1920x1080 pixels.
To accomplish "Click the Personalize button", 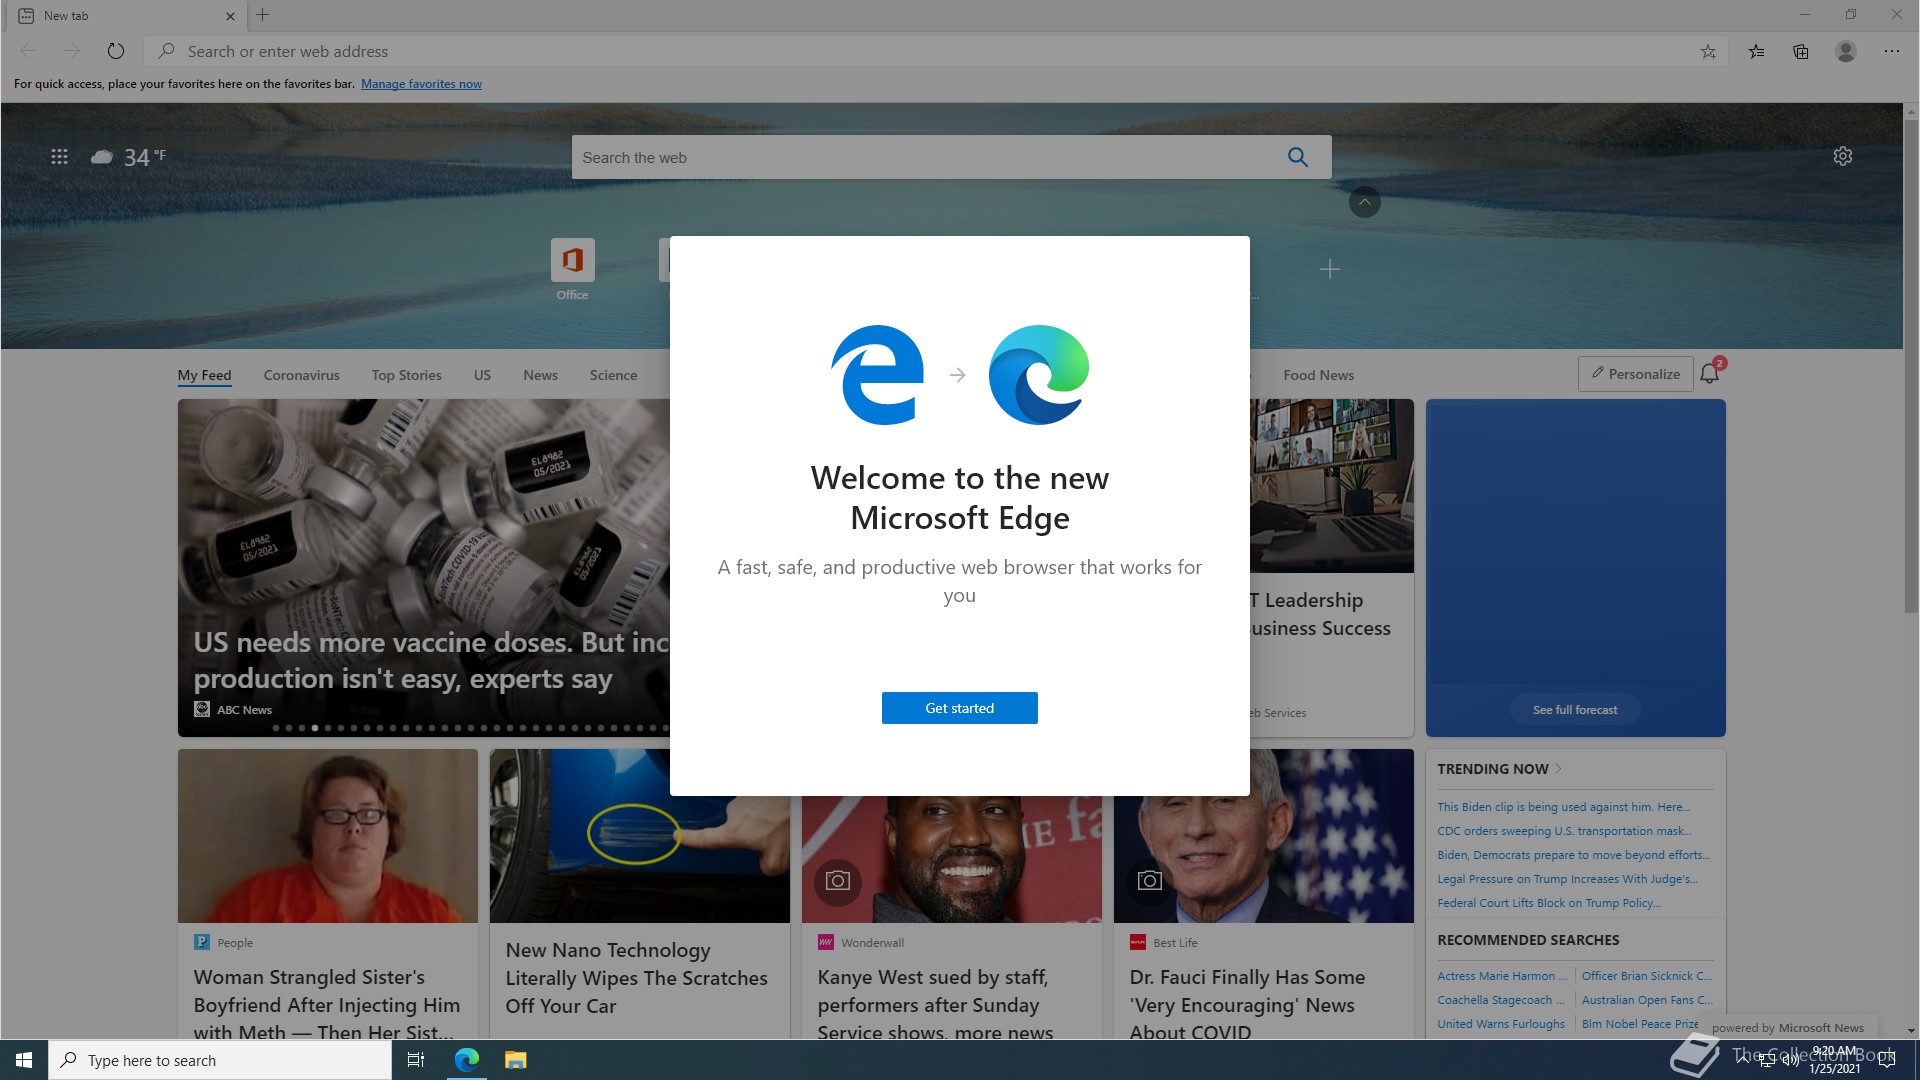I will click(x=1635, y=374).
